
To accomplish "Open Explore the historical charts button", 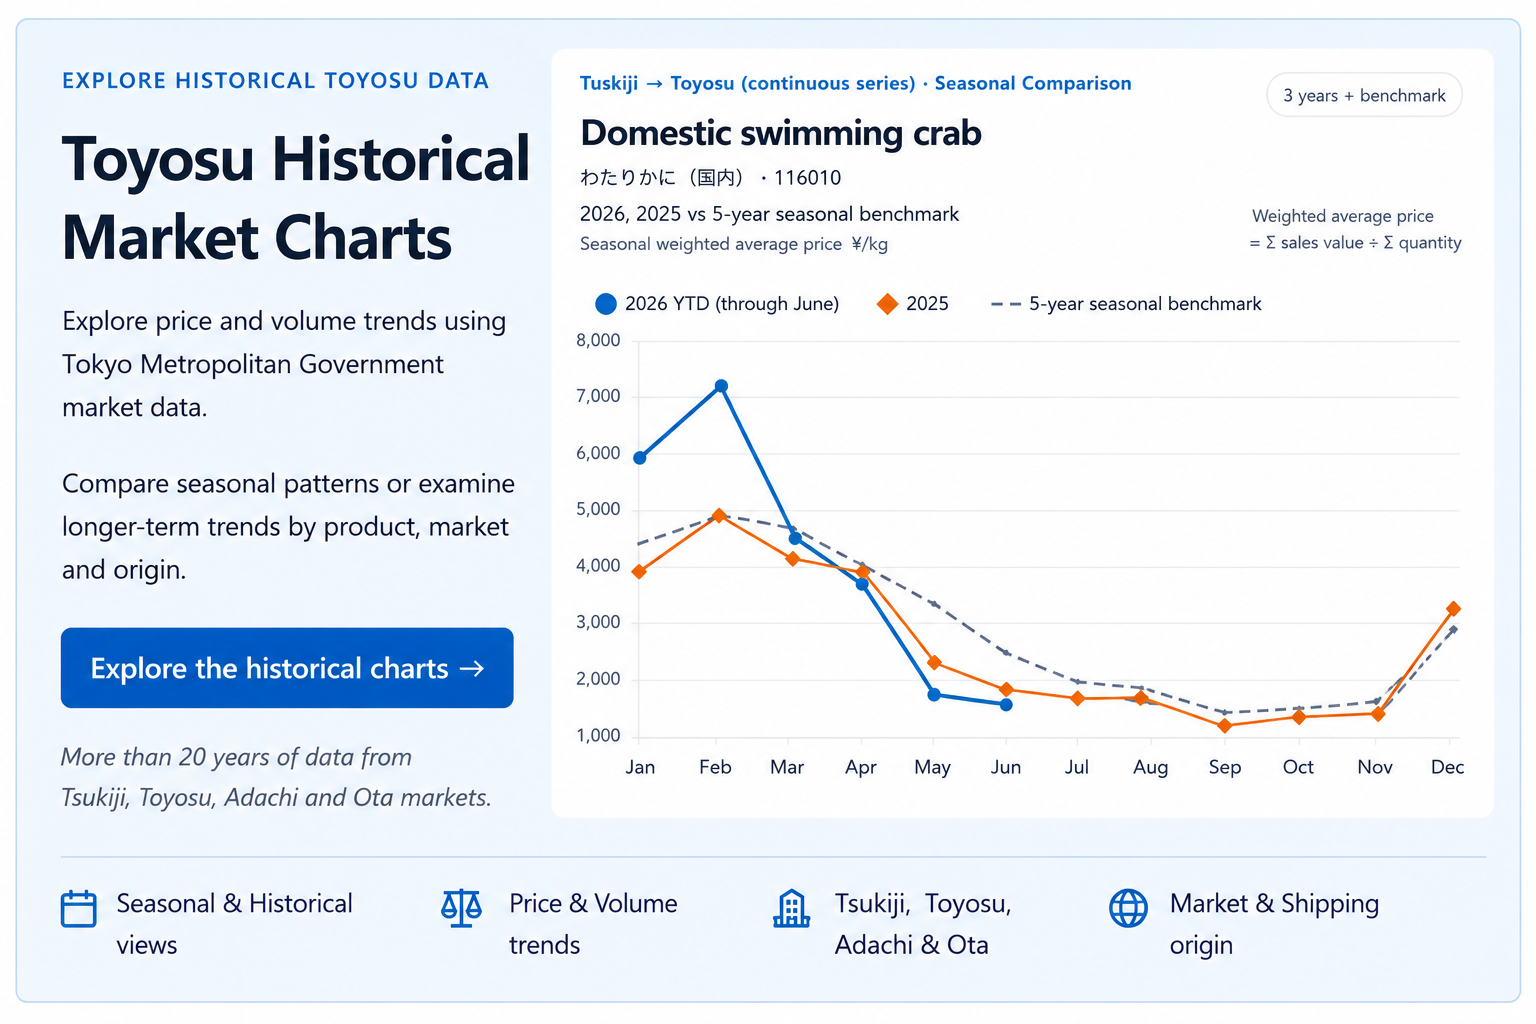I will click(287, 668).
